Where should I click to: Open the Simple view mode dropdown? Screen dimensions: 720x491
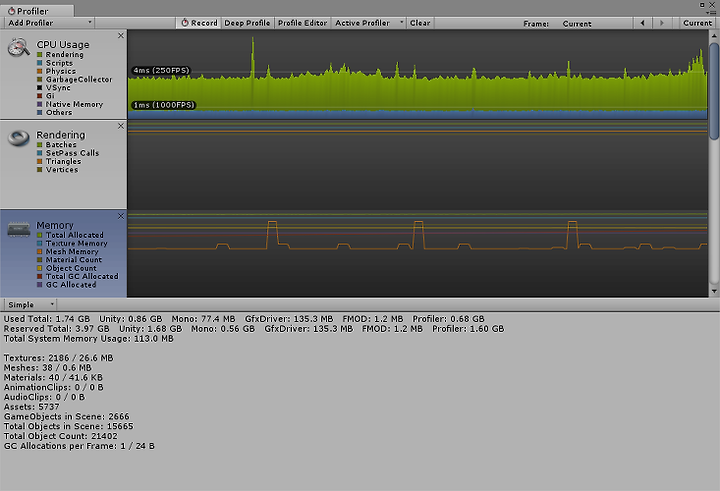tap(30, 305)
